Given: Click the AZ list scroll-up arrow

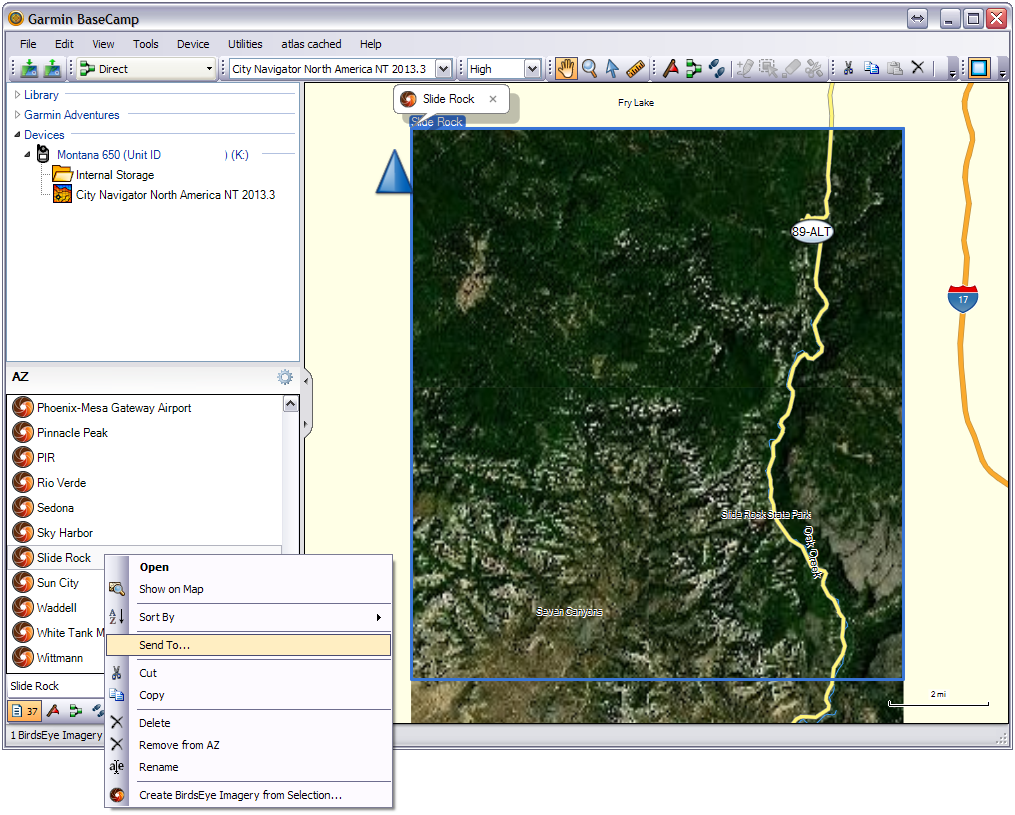Looking at the screenshot, I should point(291,404).
